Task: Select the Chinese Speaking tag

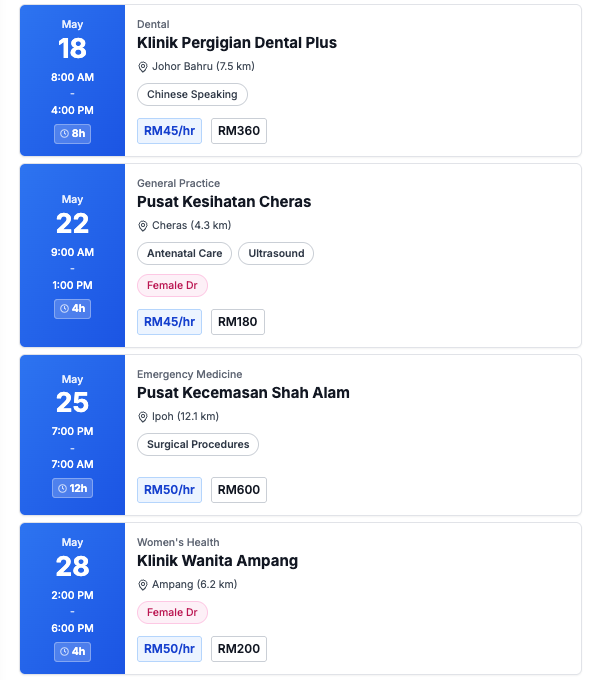Action: (x=192, y=95)
